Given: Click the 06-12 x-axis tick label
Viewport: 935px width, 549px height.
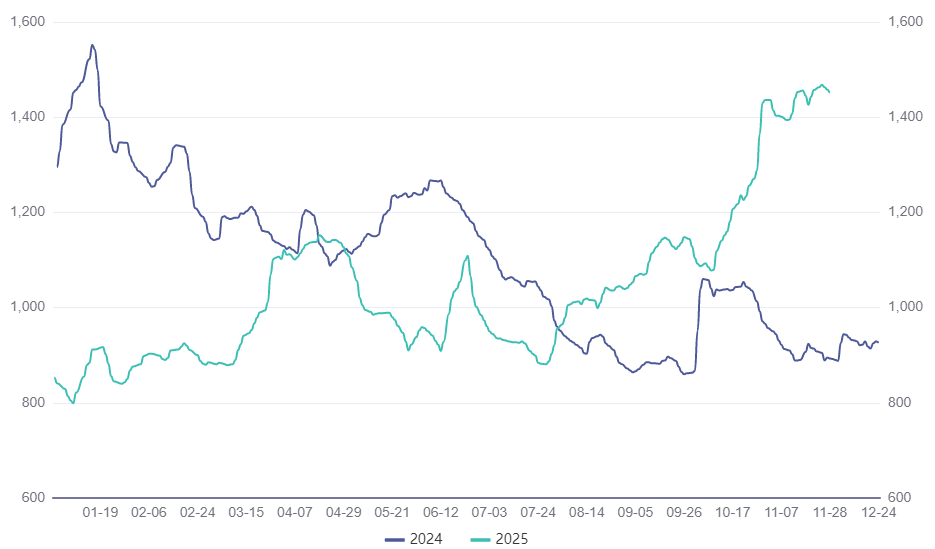Looking at the screenshot, I should coord(441,512).
